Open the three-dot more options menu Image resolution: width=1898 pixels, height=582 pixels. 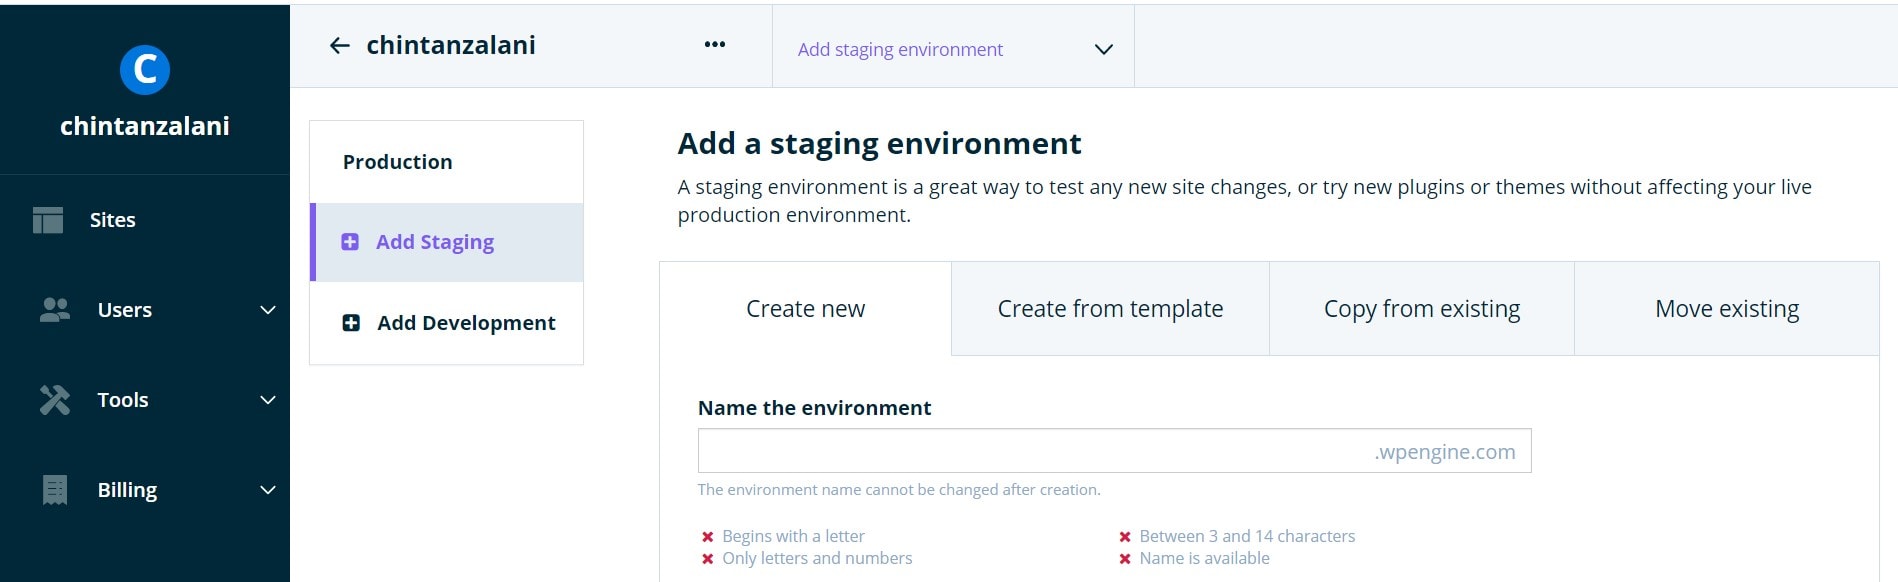pos(714,44)
